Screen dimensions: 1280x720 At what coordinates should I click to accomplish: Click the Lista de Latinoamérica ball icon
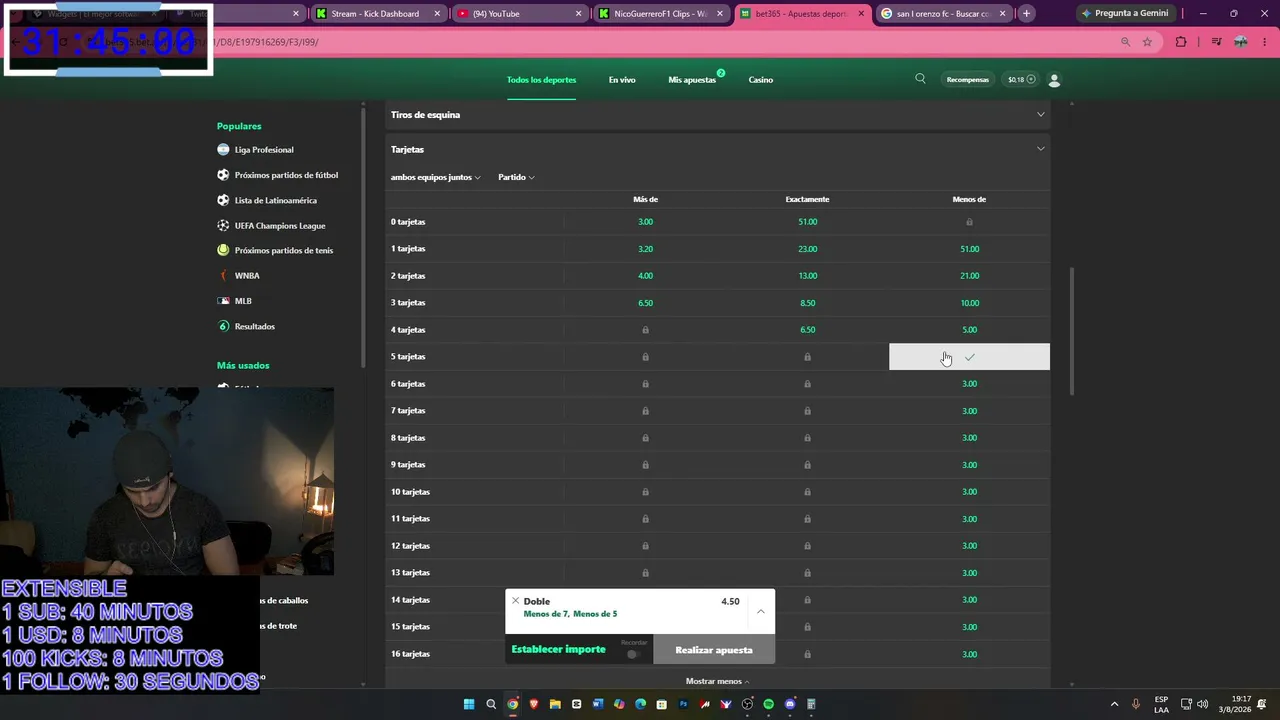223,200
